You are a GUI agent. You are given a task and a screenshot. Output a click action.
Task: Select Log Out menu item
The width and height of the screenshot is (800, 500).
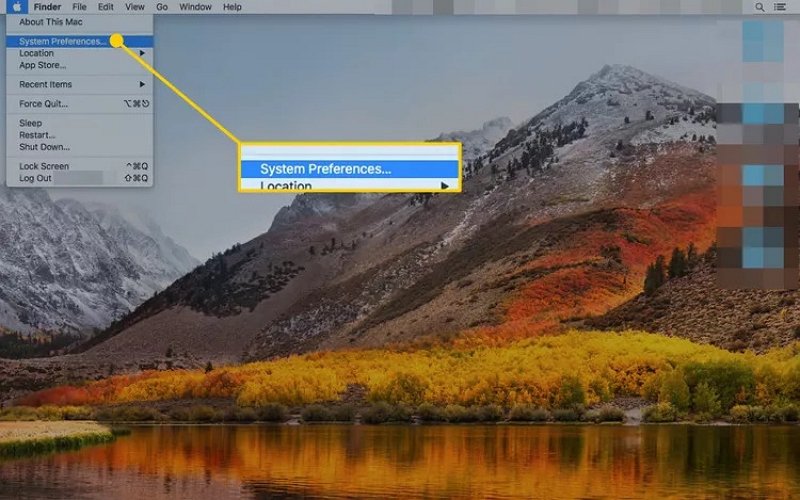coord(80,178)
